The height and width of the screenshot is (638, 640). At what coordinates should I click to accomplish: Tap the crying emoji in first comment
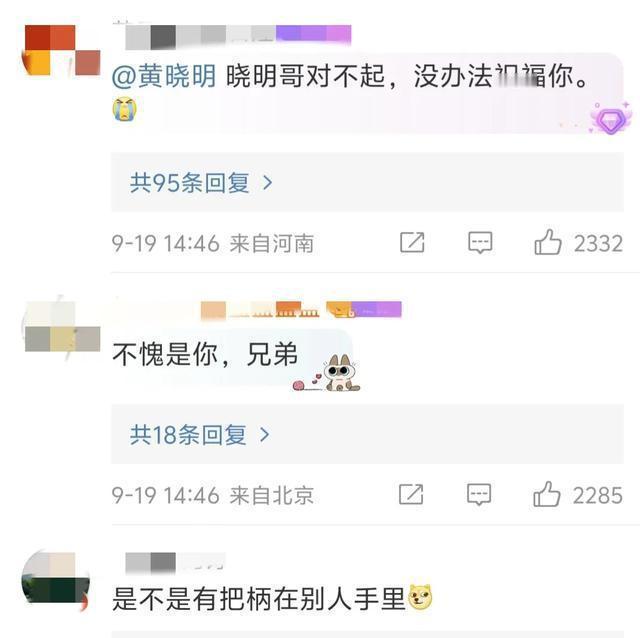point(124,109)
